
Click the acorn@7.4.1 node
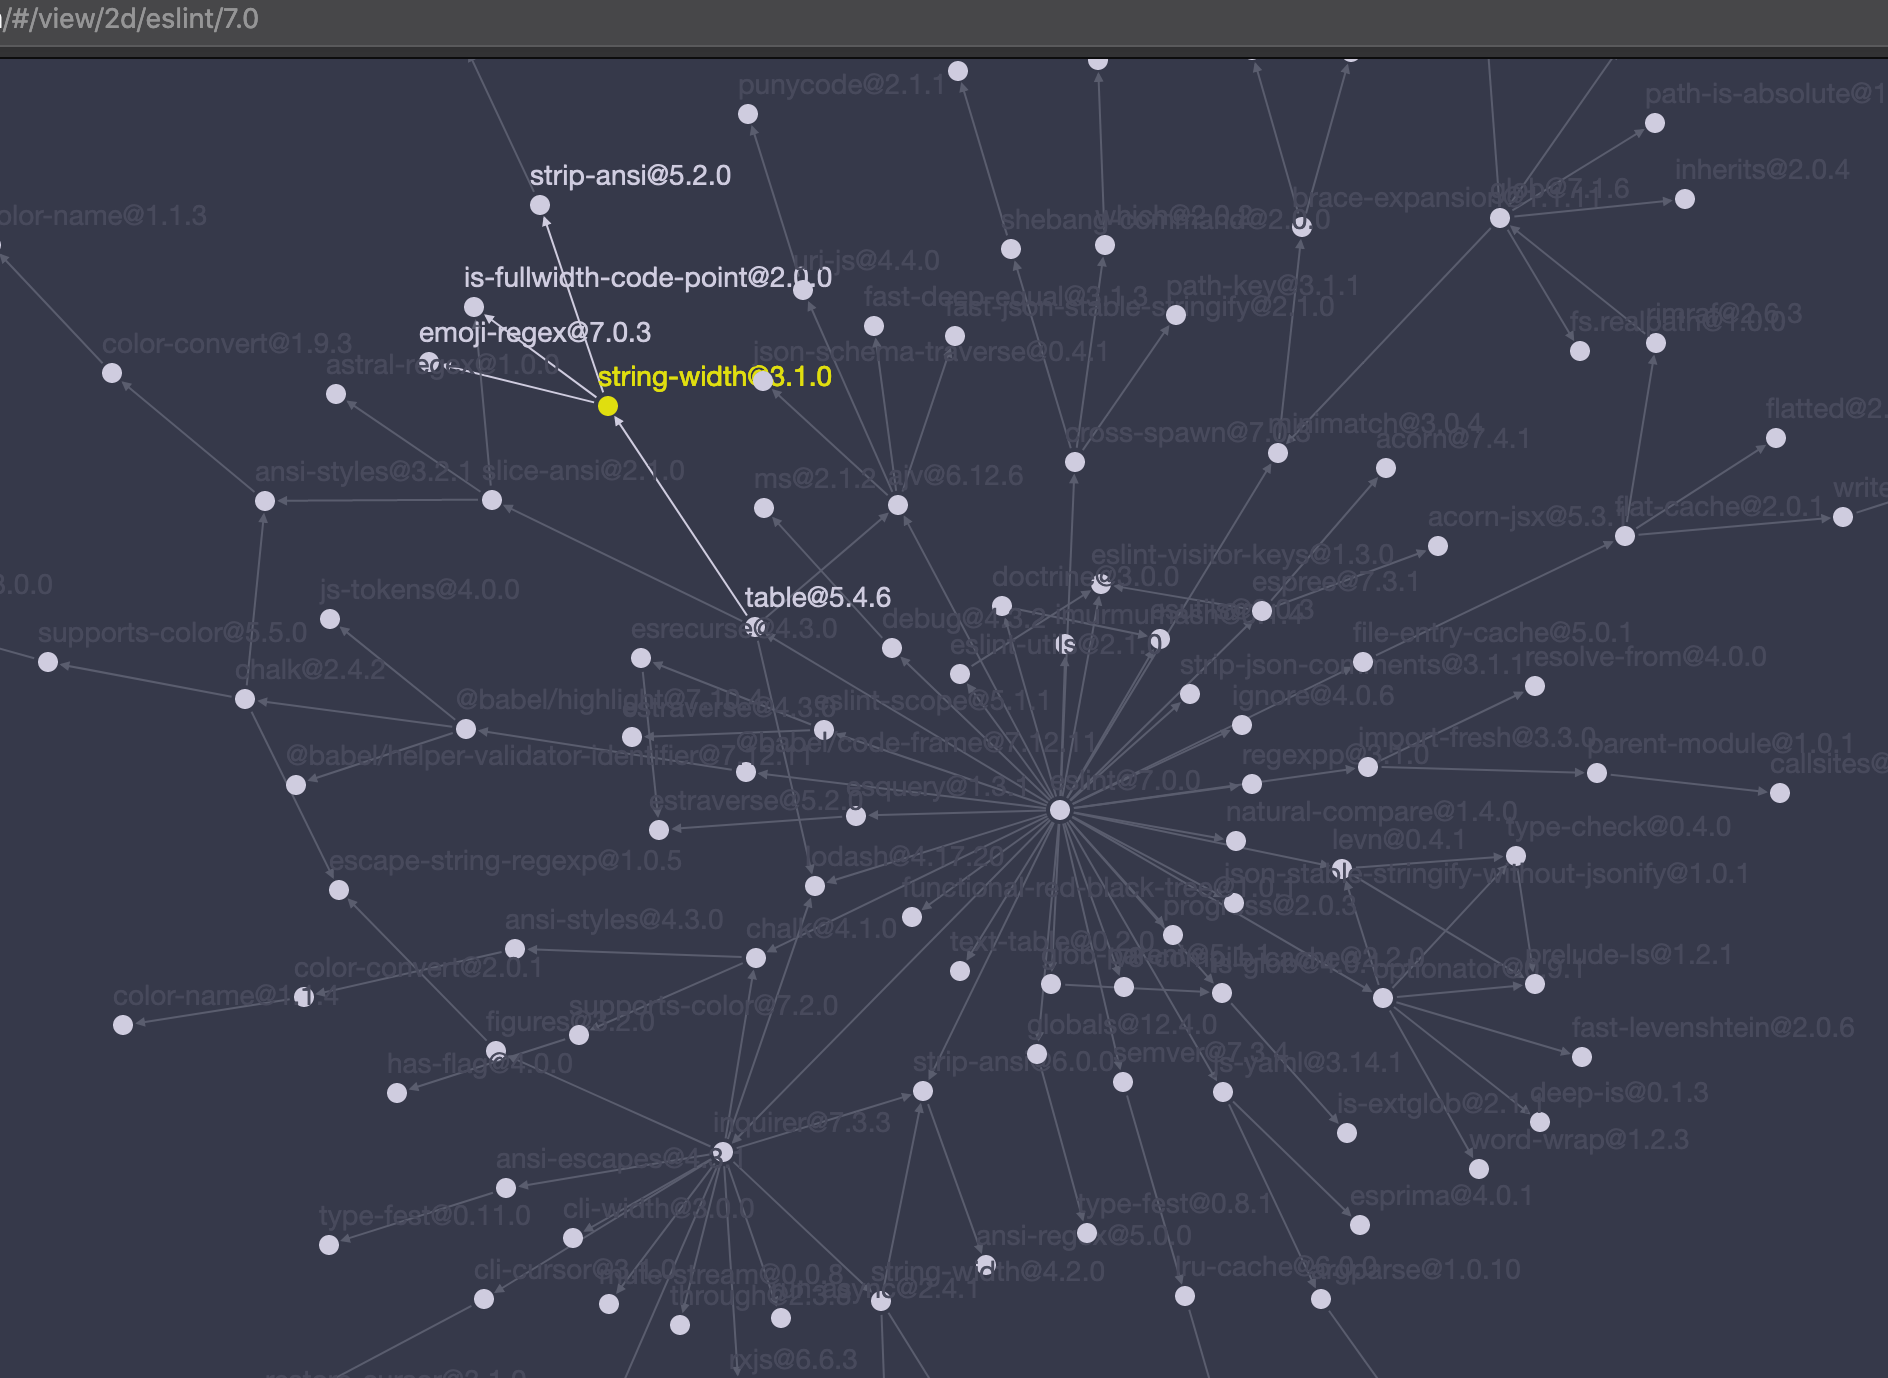(1385, 467)
